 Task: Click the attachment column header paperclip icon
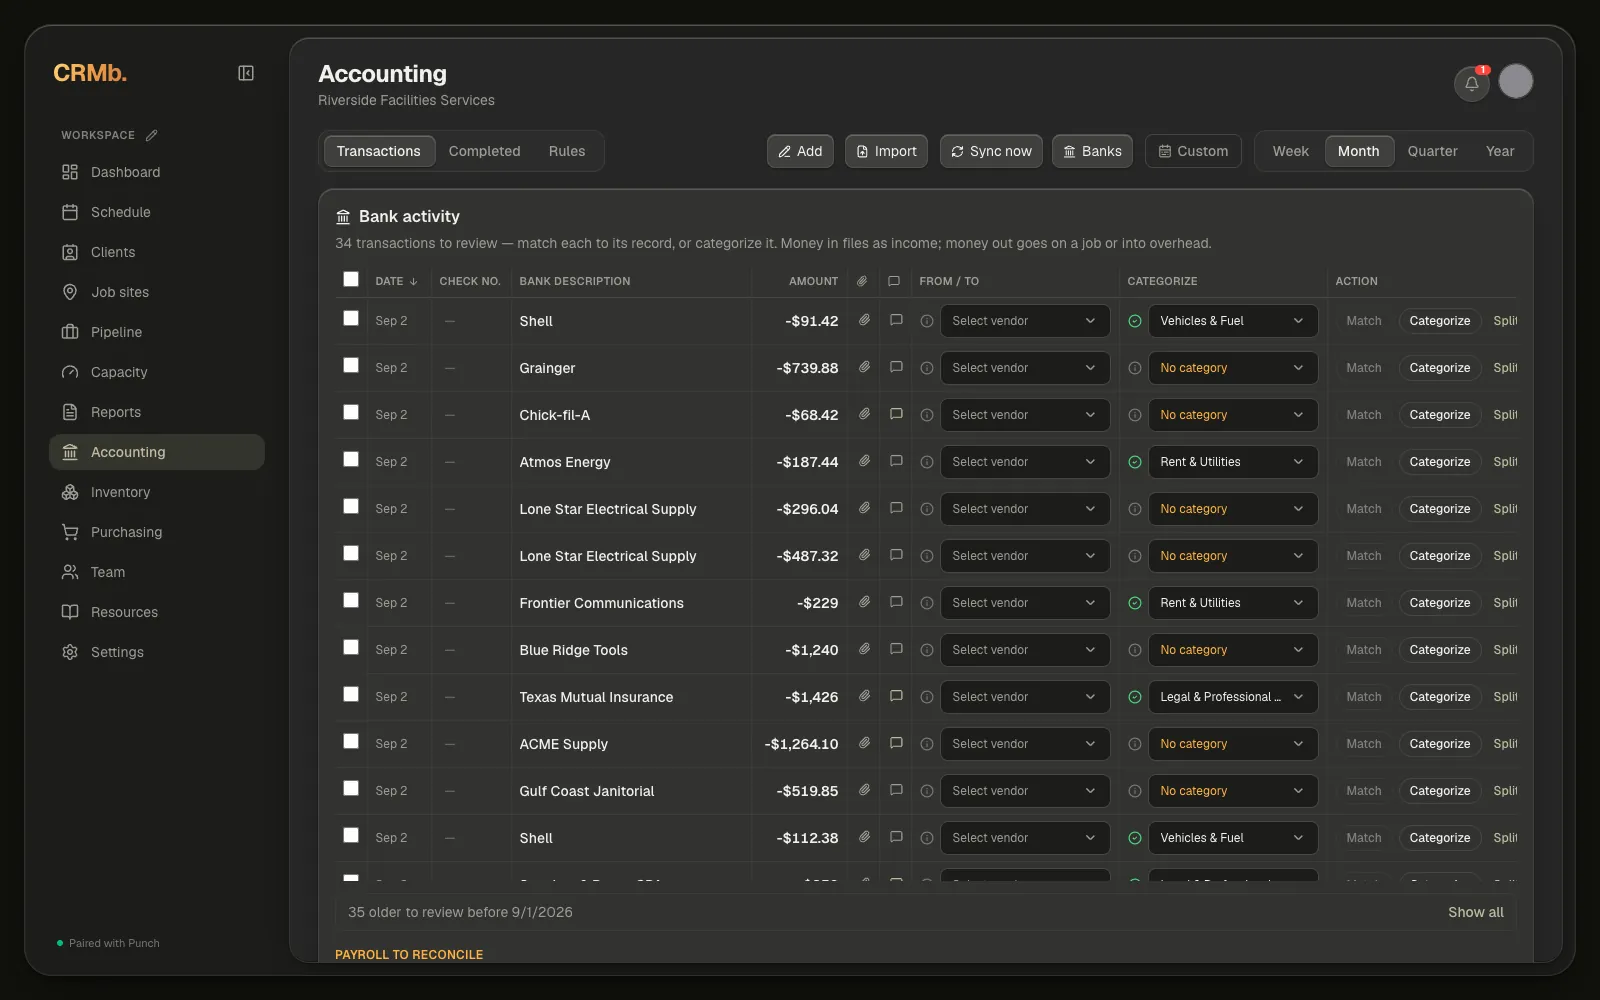click(862, 281)
